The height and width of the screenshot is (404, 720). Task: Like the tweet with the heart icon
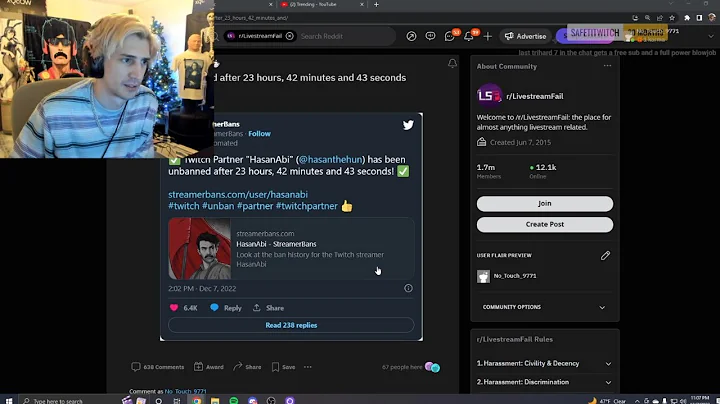pos(174,308)
